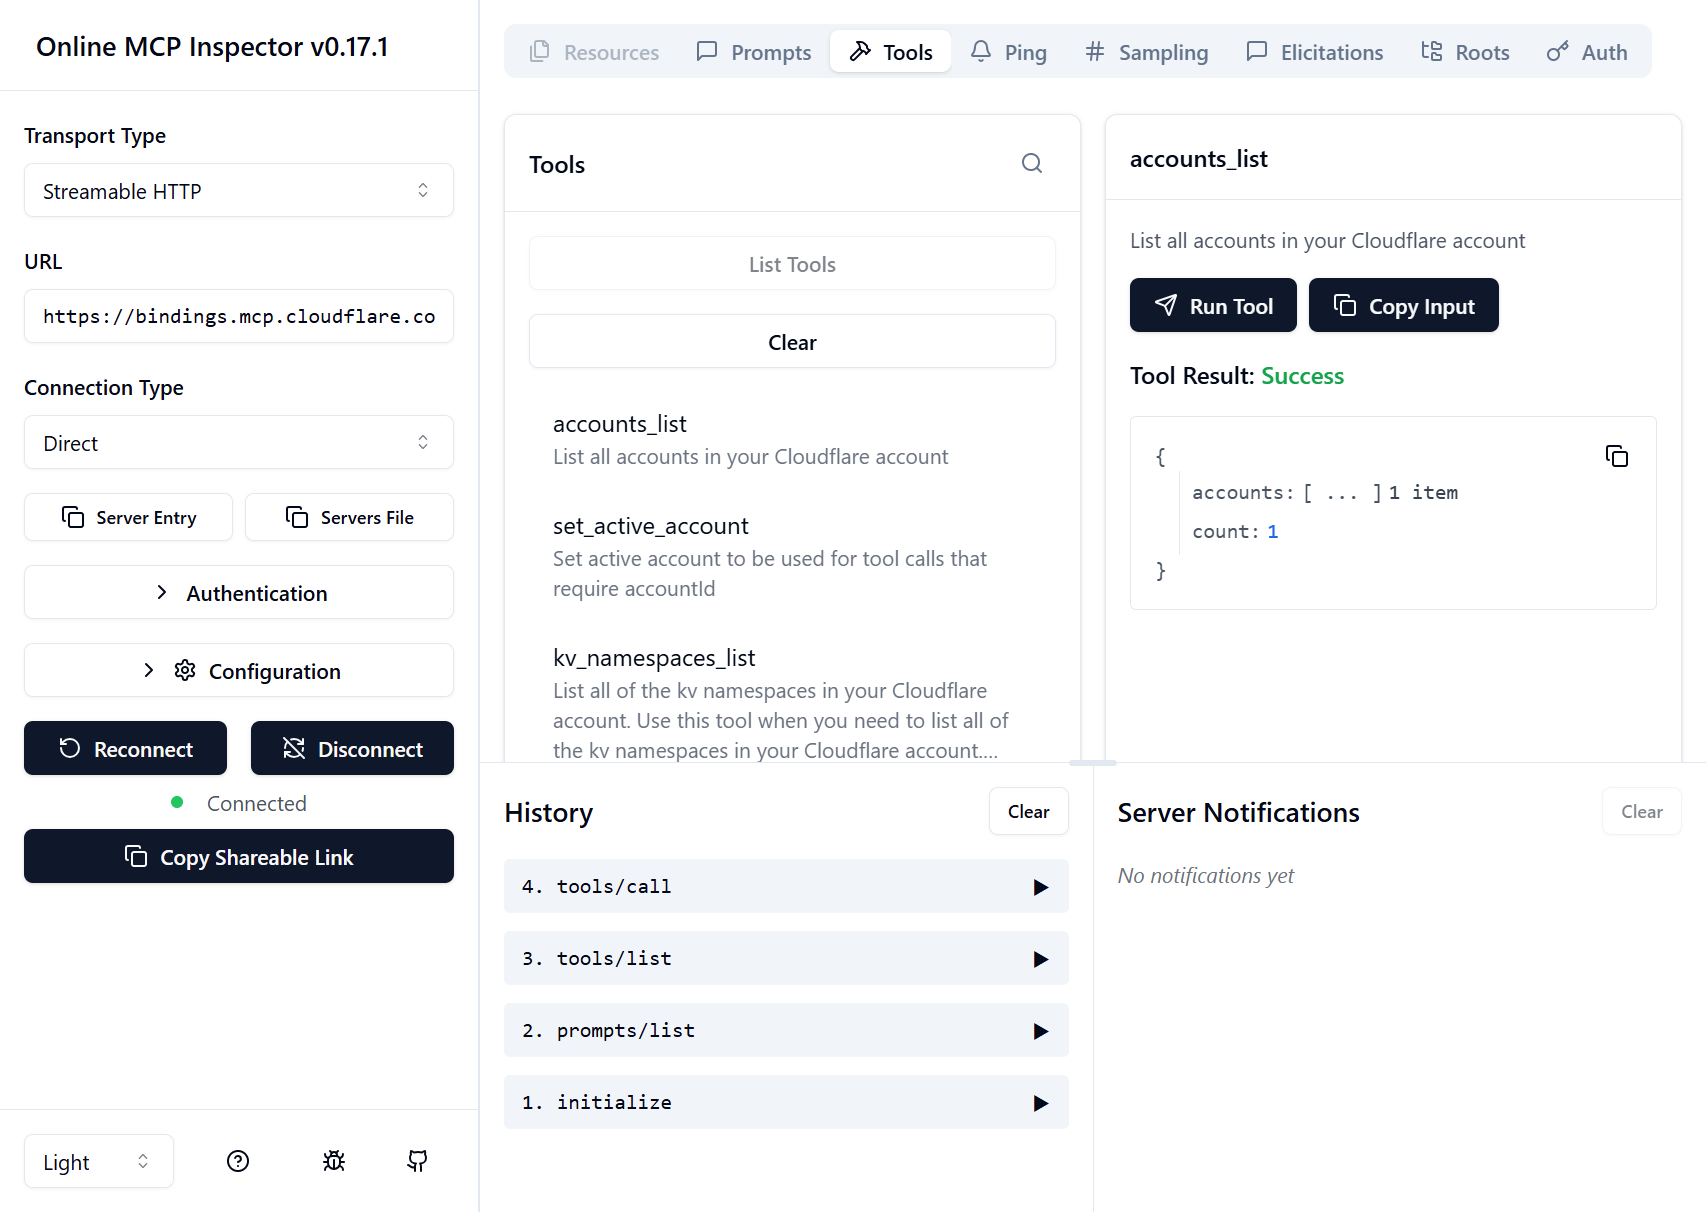
Task: Click the Server Entry copy button
Action: [x=128, y=517]
